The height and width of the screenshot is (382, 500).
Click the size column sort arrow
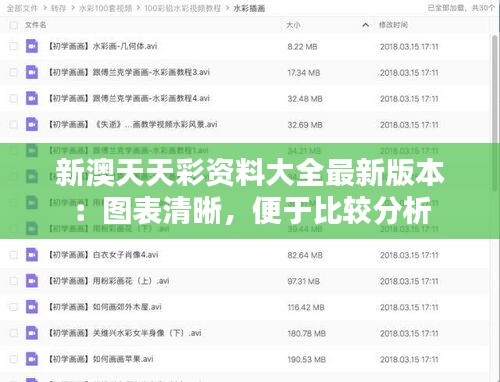tap(365, 25)
